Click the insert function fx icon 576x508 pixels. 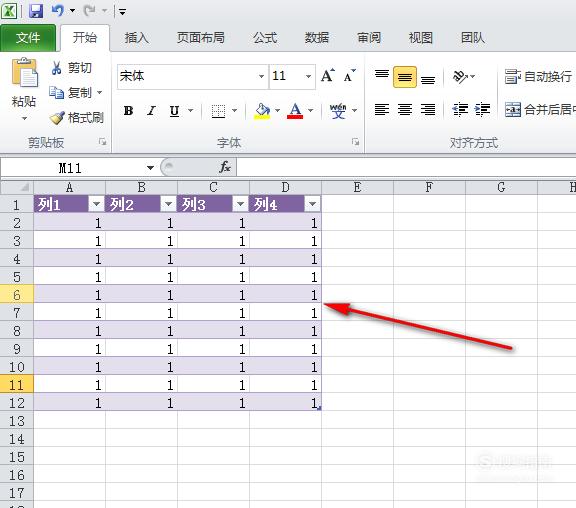(225, 167)
